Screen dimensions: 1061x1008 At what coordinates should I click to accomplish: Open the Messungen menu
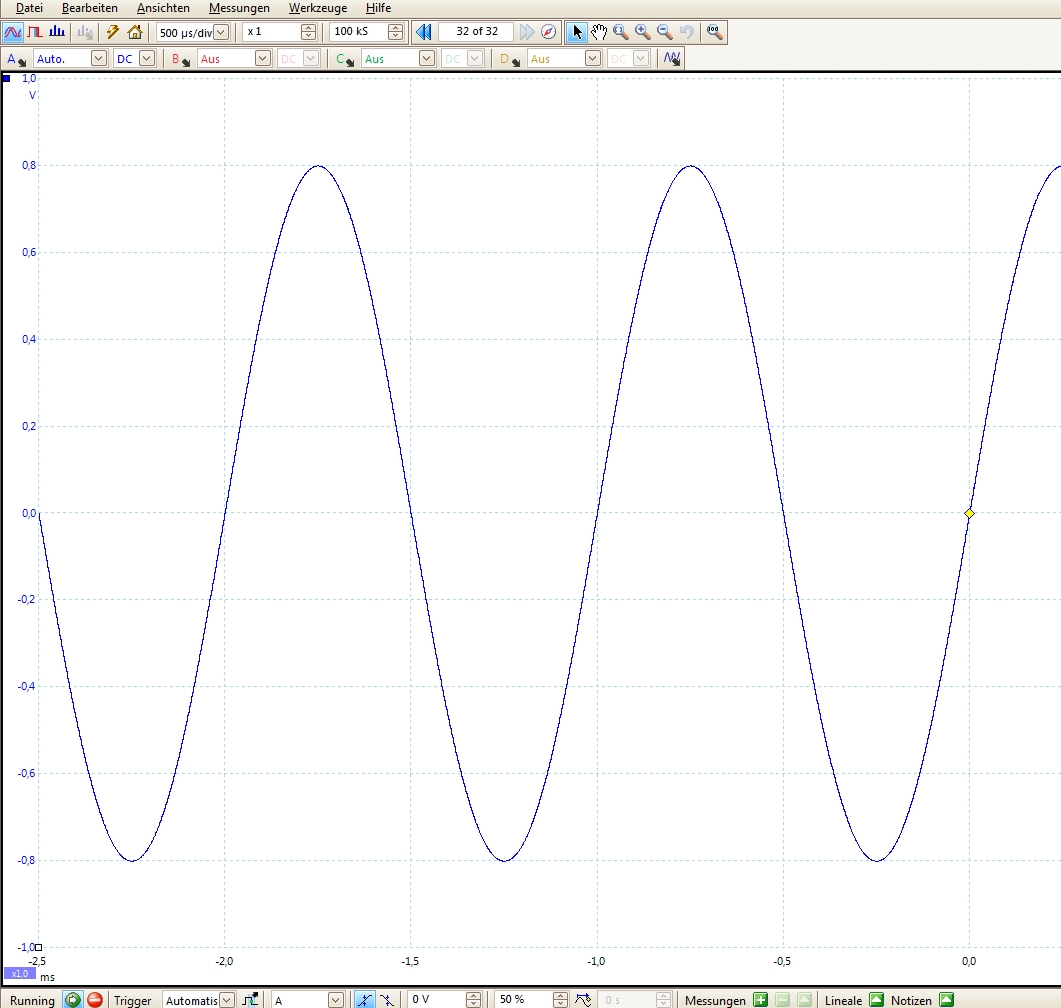click(239, 8)
